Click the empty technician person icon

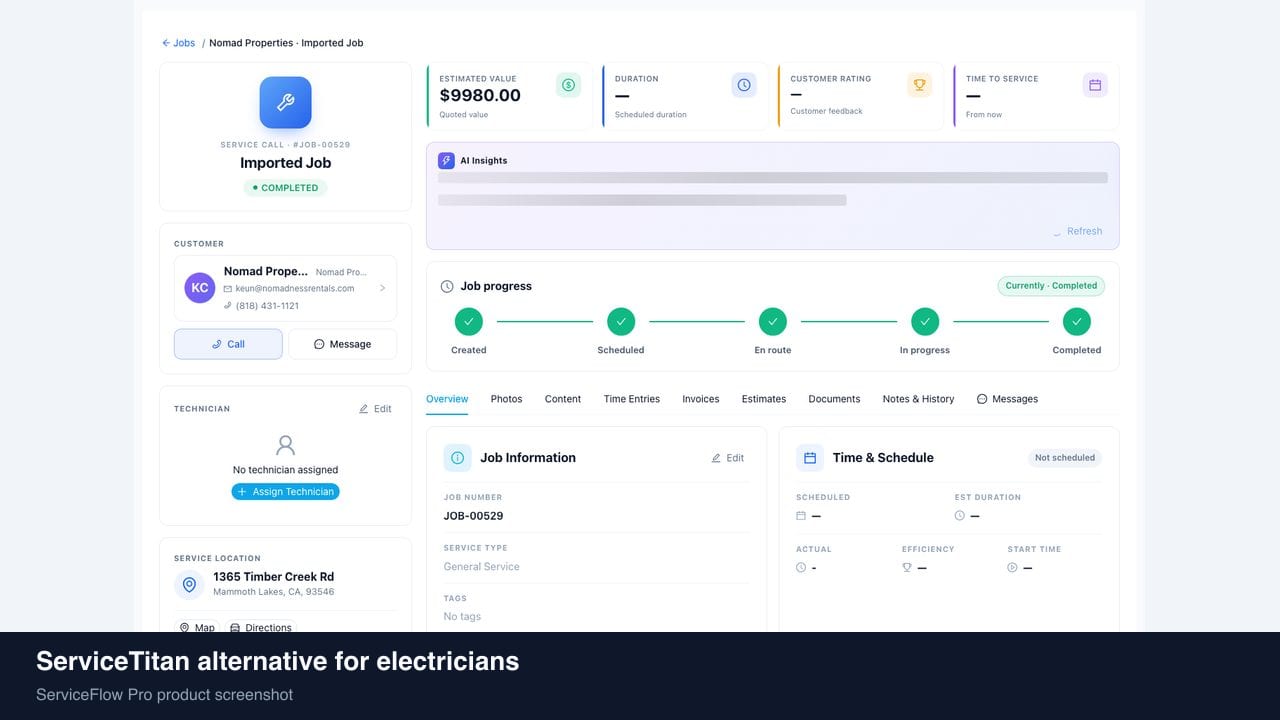pos(285,445)
